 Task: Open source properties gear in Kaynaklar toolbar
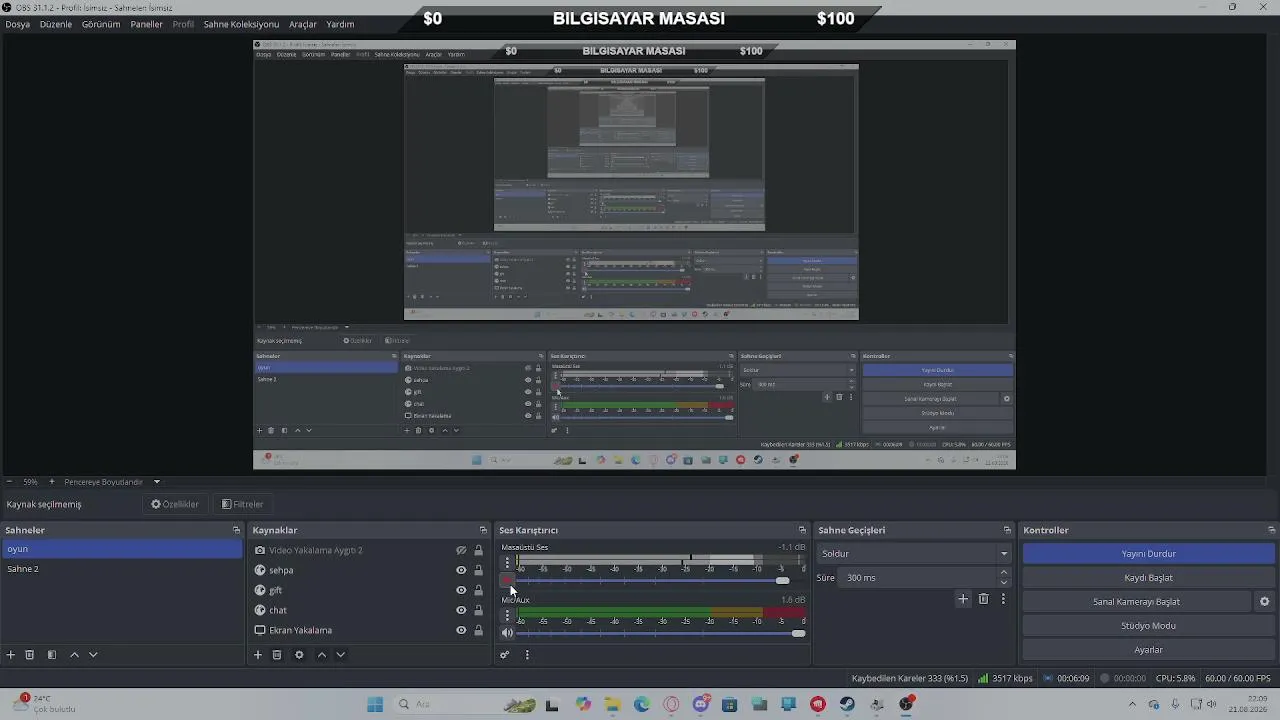tap(299, 655)
